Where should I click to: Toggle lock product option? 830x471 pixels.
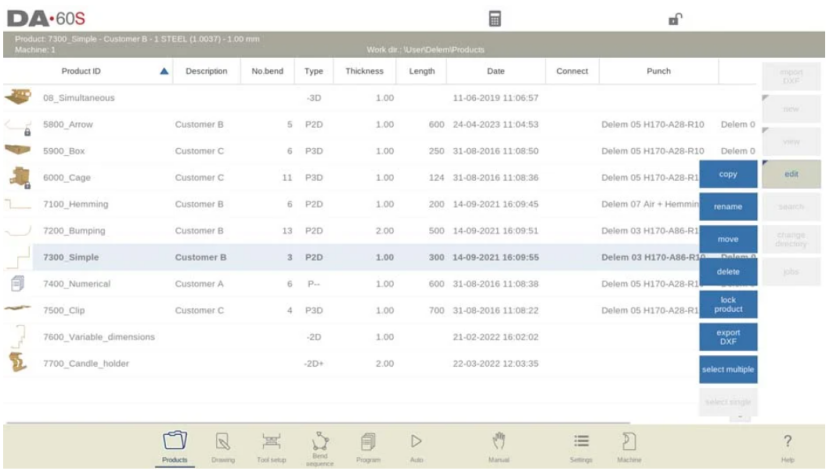(728, 304)
